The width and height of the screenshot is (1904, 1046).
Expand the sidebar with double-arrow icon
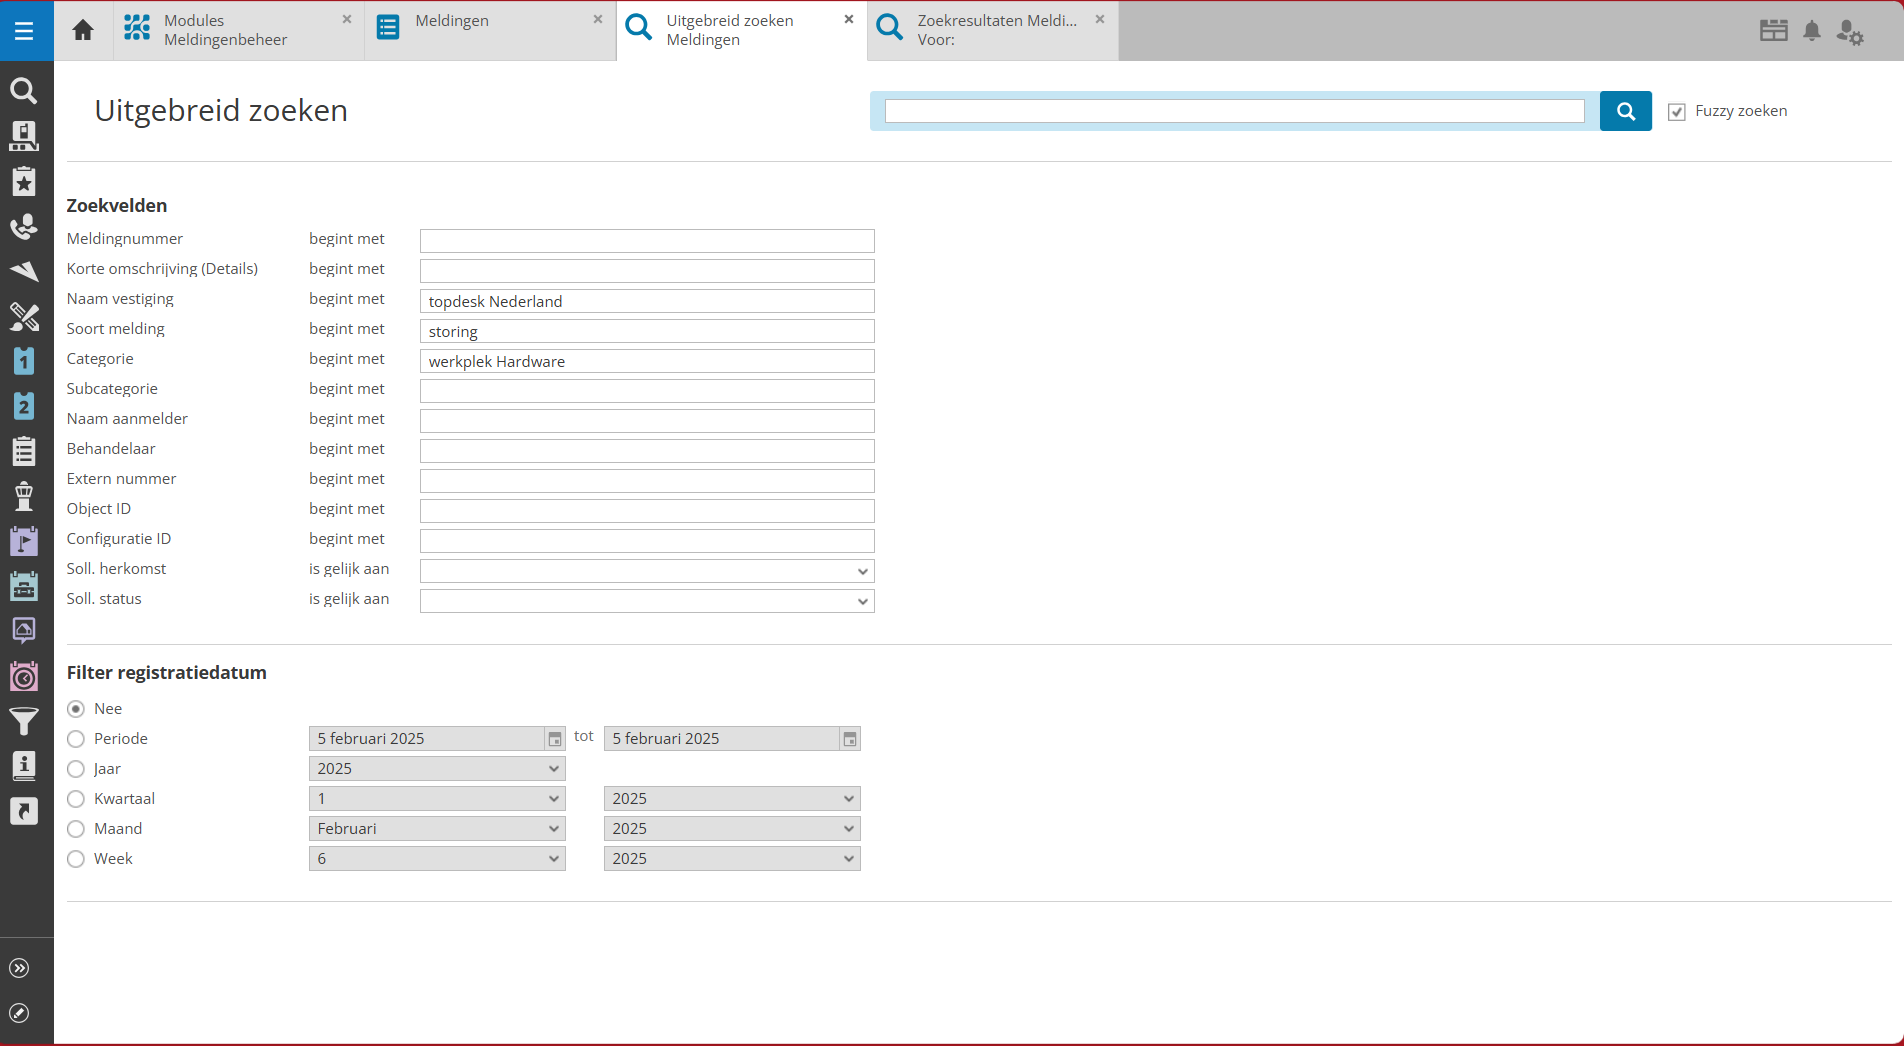click(19, 968)
